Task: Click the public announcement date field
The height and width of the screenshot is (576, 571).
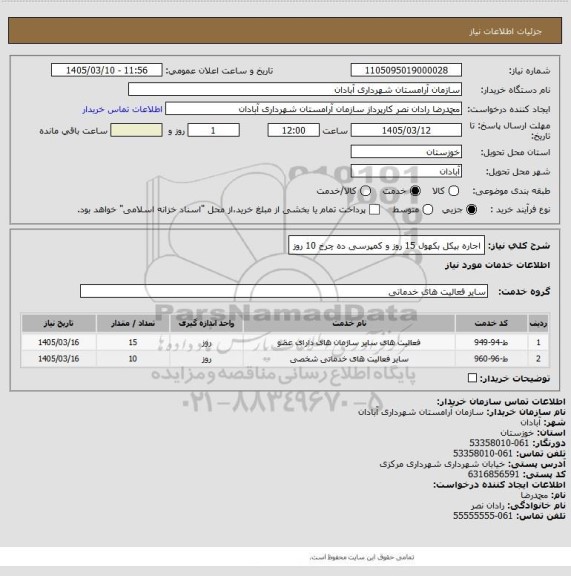Action: pyautogui.click(x=107, y=70)
